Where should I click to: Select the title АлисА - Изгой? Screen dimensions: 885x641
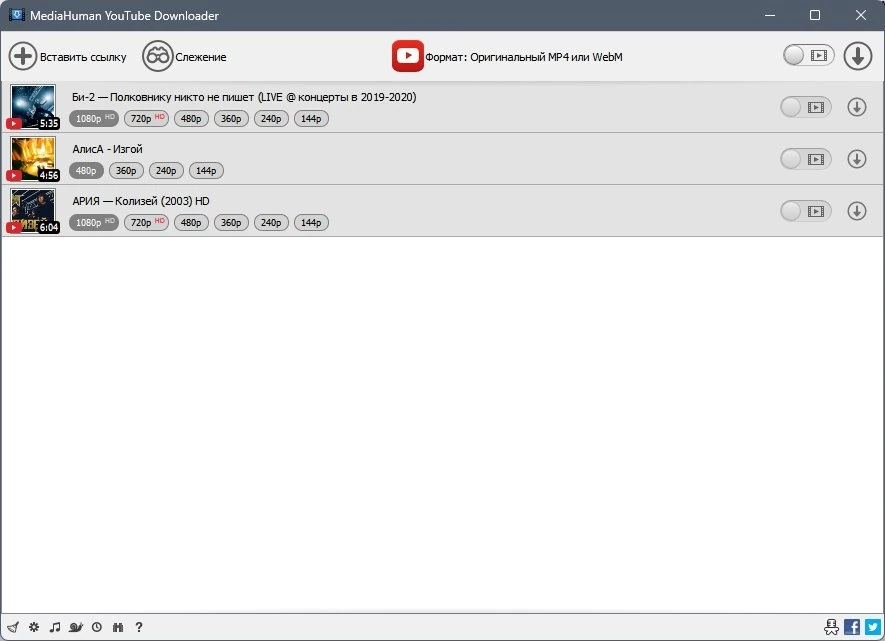tap(107, 149)
